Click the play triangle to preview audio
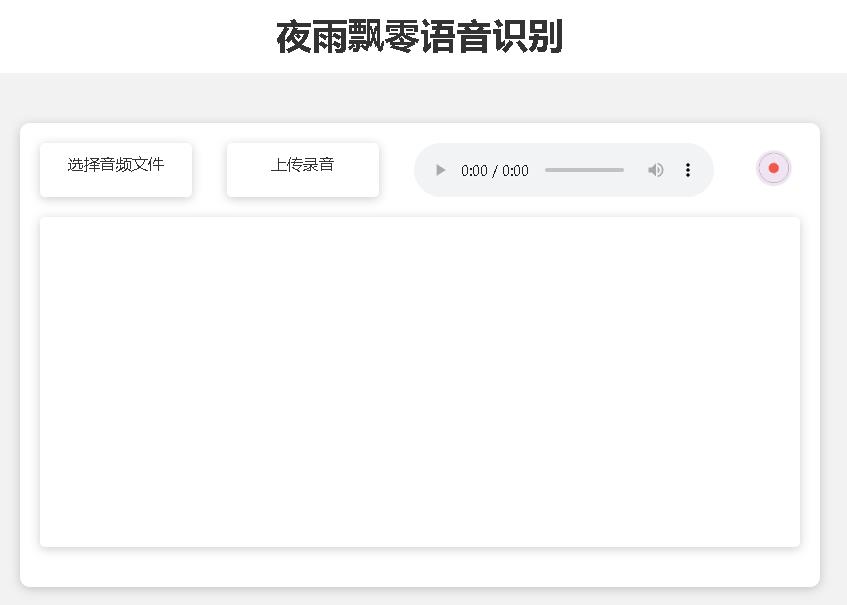The image size is (847, 605). tap(440, 170)
